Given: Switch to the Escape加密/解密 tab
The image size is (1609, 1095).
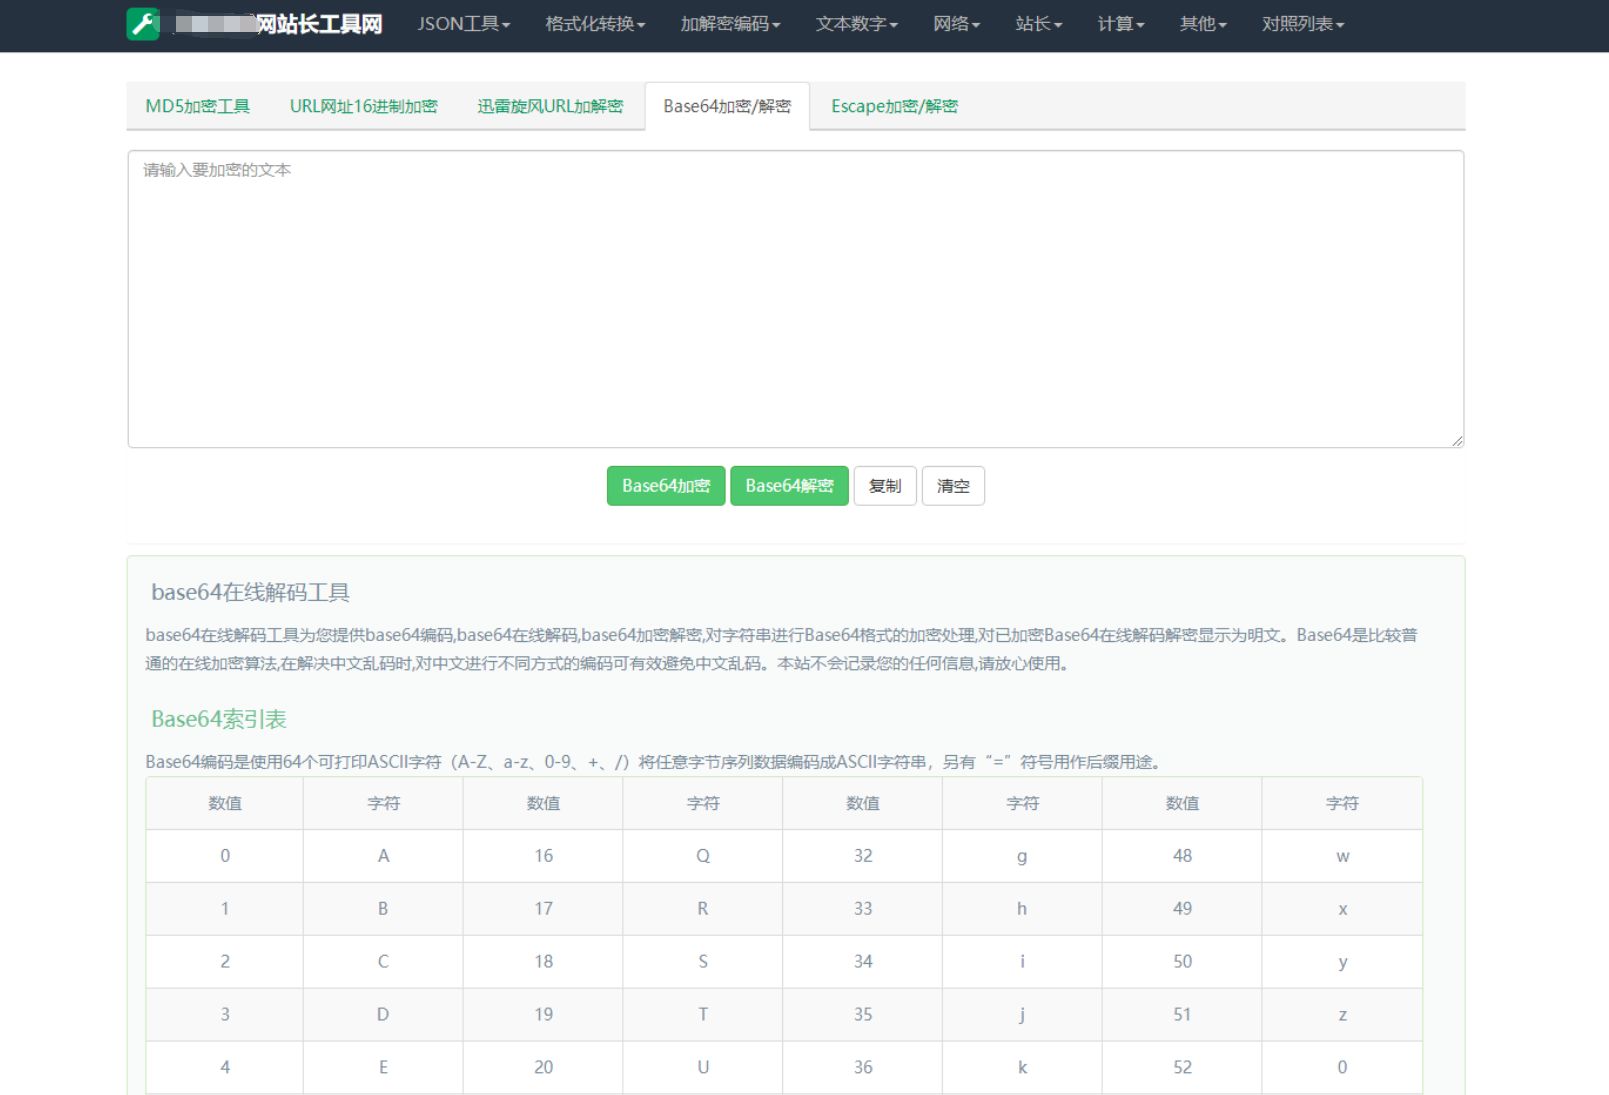Looking at the screenshot, I should click(x=894, y=106).
